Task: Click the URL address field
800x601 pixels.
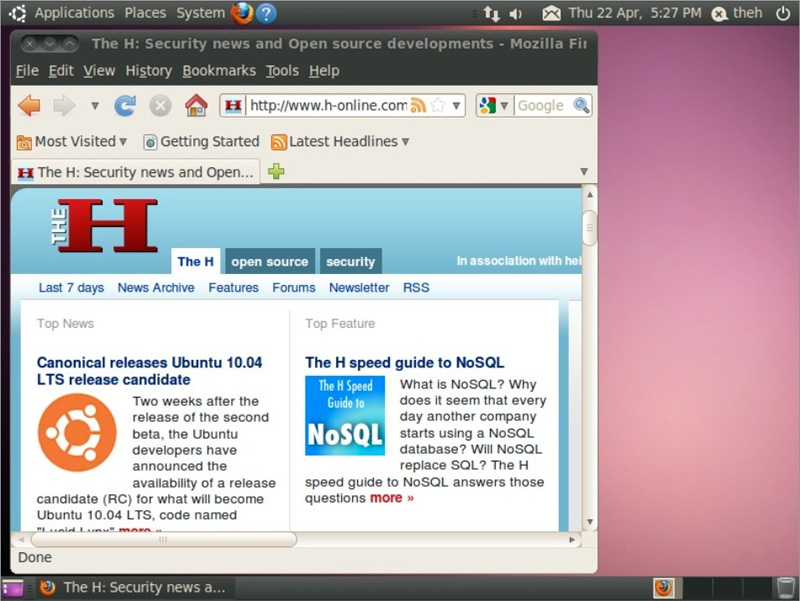Action: pos(328,106)
